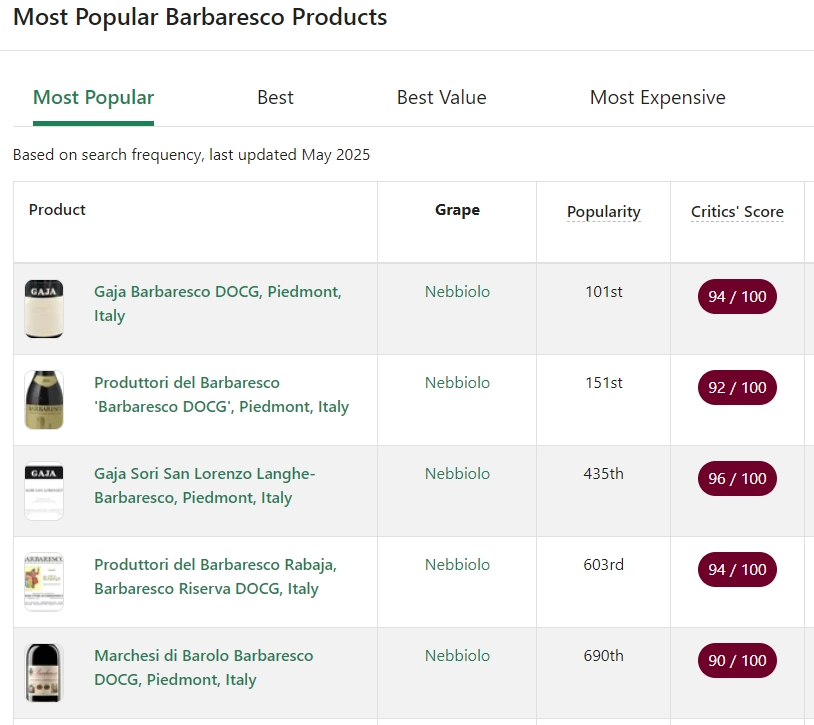Click Nebbiolo link in Marchesi di Barolo row
Viewport: 814px width, 725px height.
(x=457, y=656)
